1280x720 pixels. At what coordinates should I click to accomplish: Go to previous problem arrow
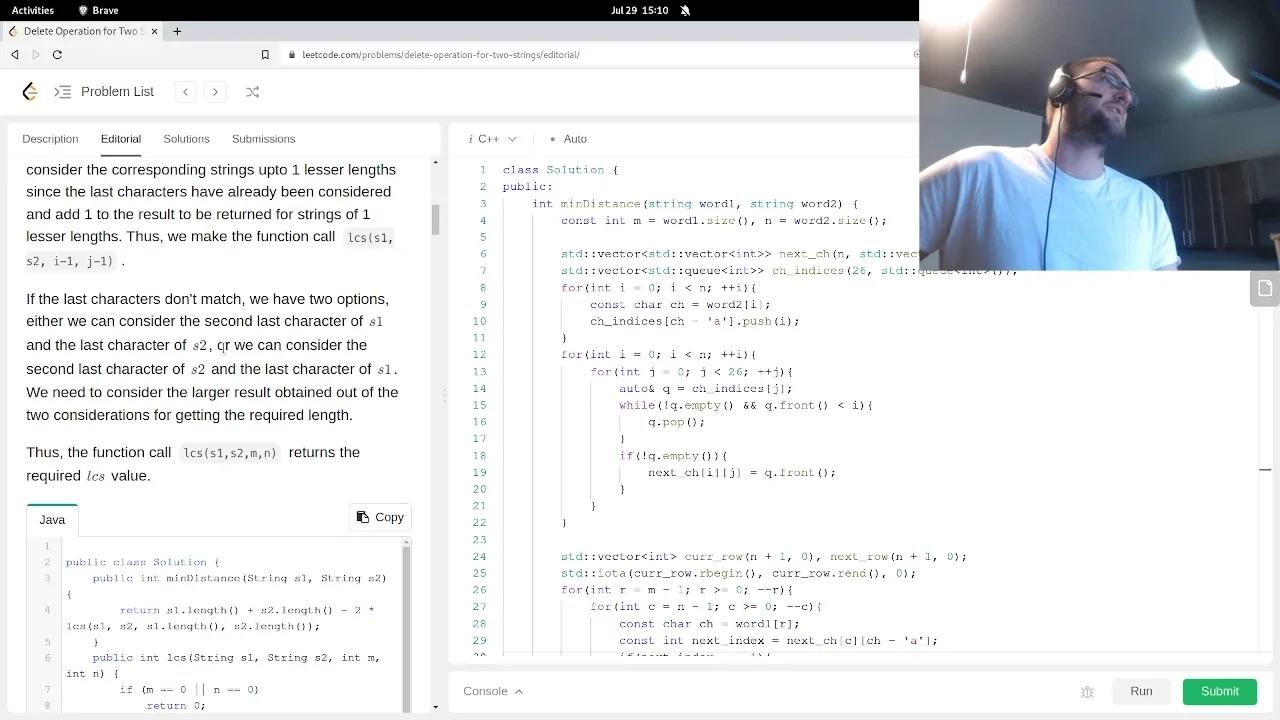[x=185, y=92]
